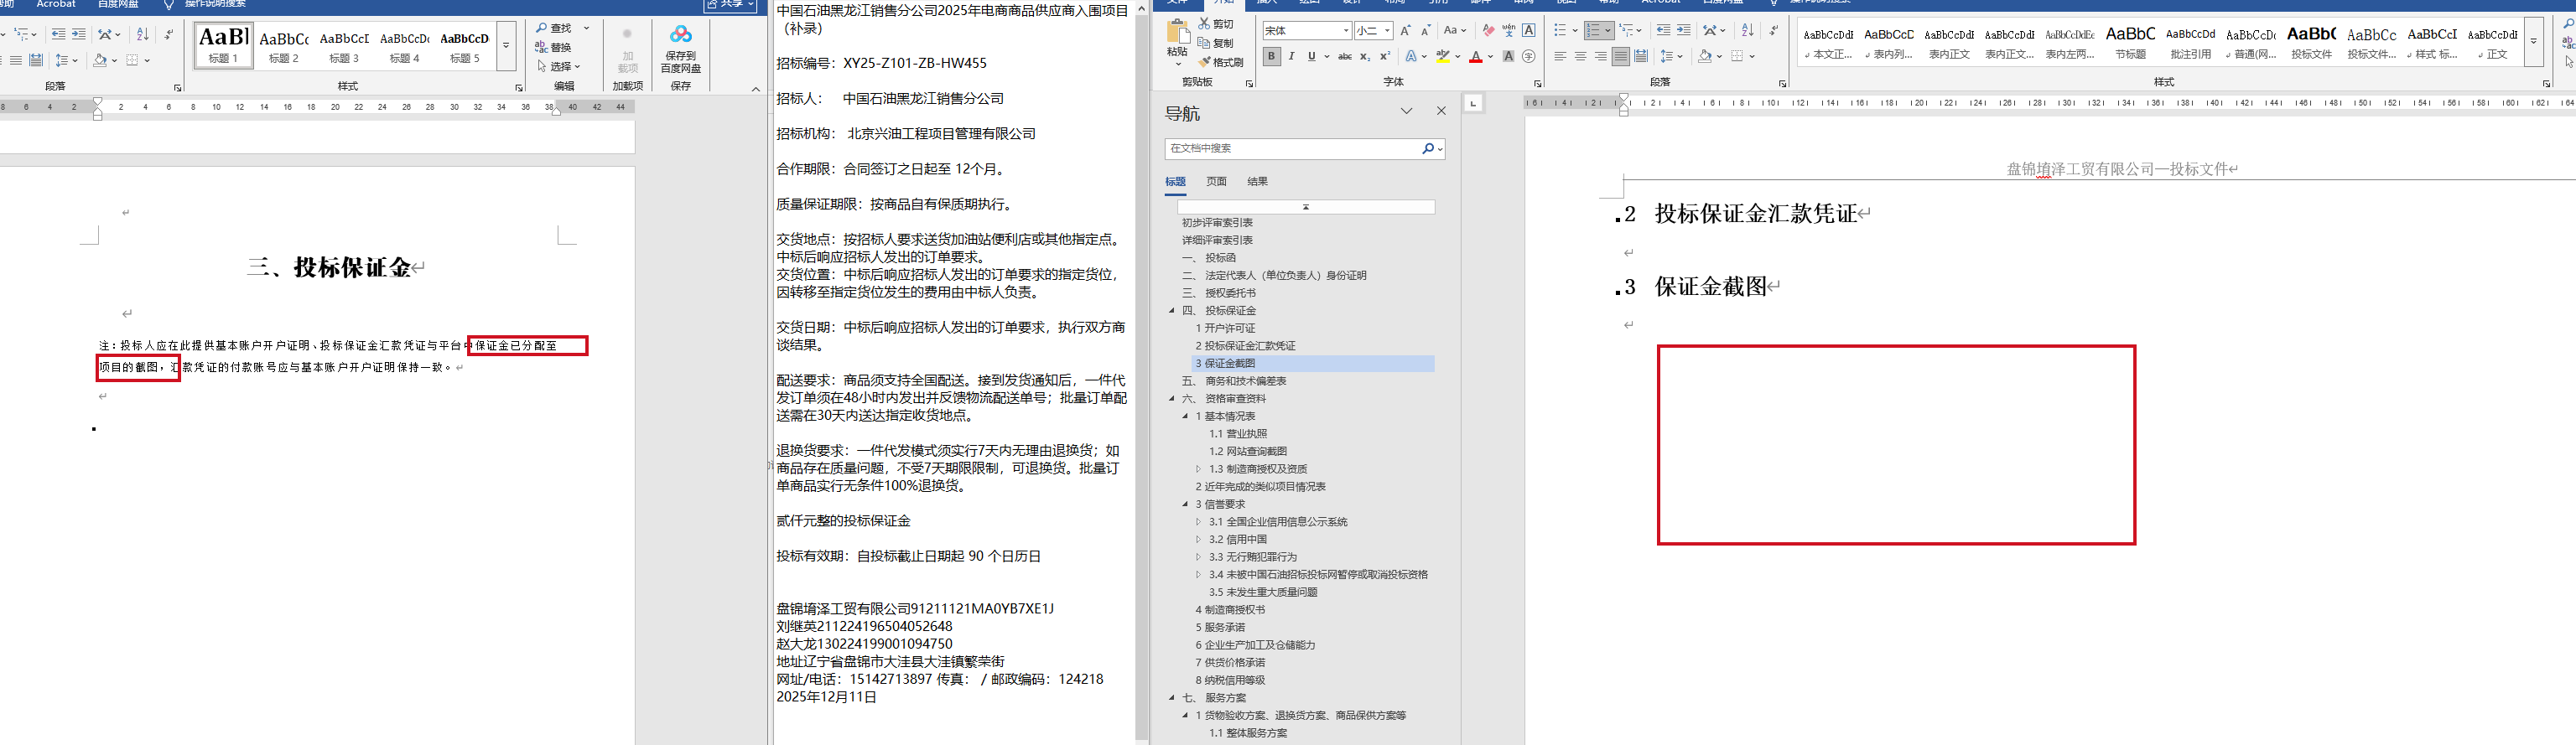Screen dimensions: 2576x745
Task: Close the navigation (导航) pane
Action: click(x=1441, y=111)
